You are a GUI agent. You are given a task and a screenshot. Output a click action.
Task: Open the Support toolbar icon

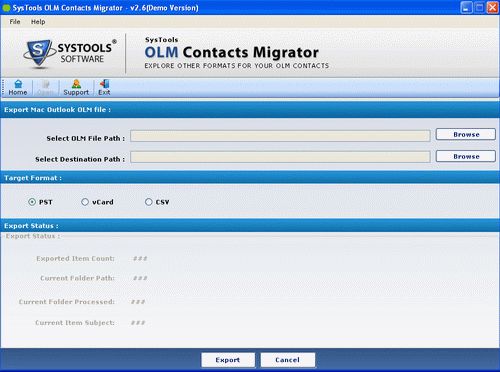[76, 88]
